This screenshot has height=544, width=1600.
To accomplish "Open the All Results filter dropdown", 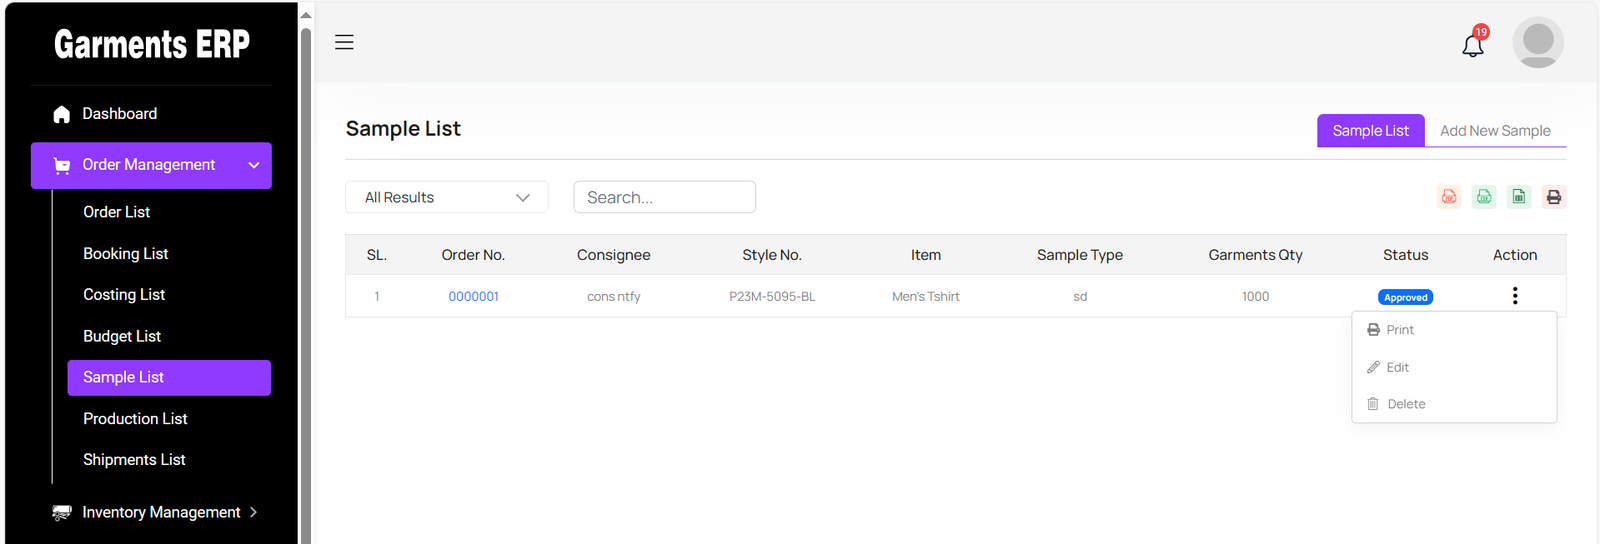I will tap(446, 197).
